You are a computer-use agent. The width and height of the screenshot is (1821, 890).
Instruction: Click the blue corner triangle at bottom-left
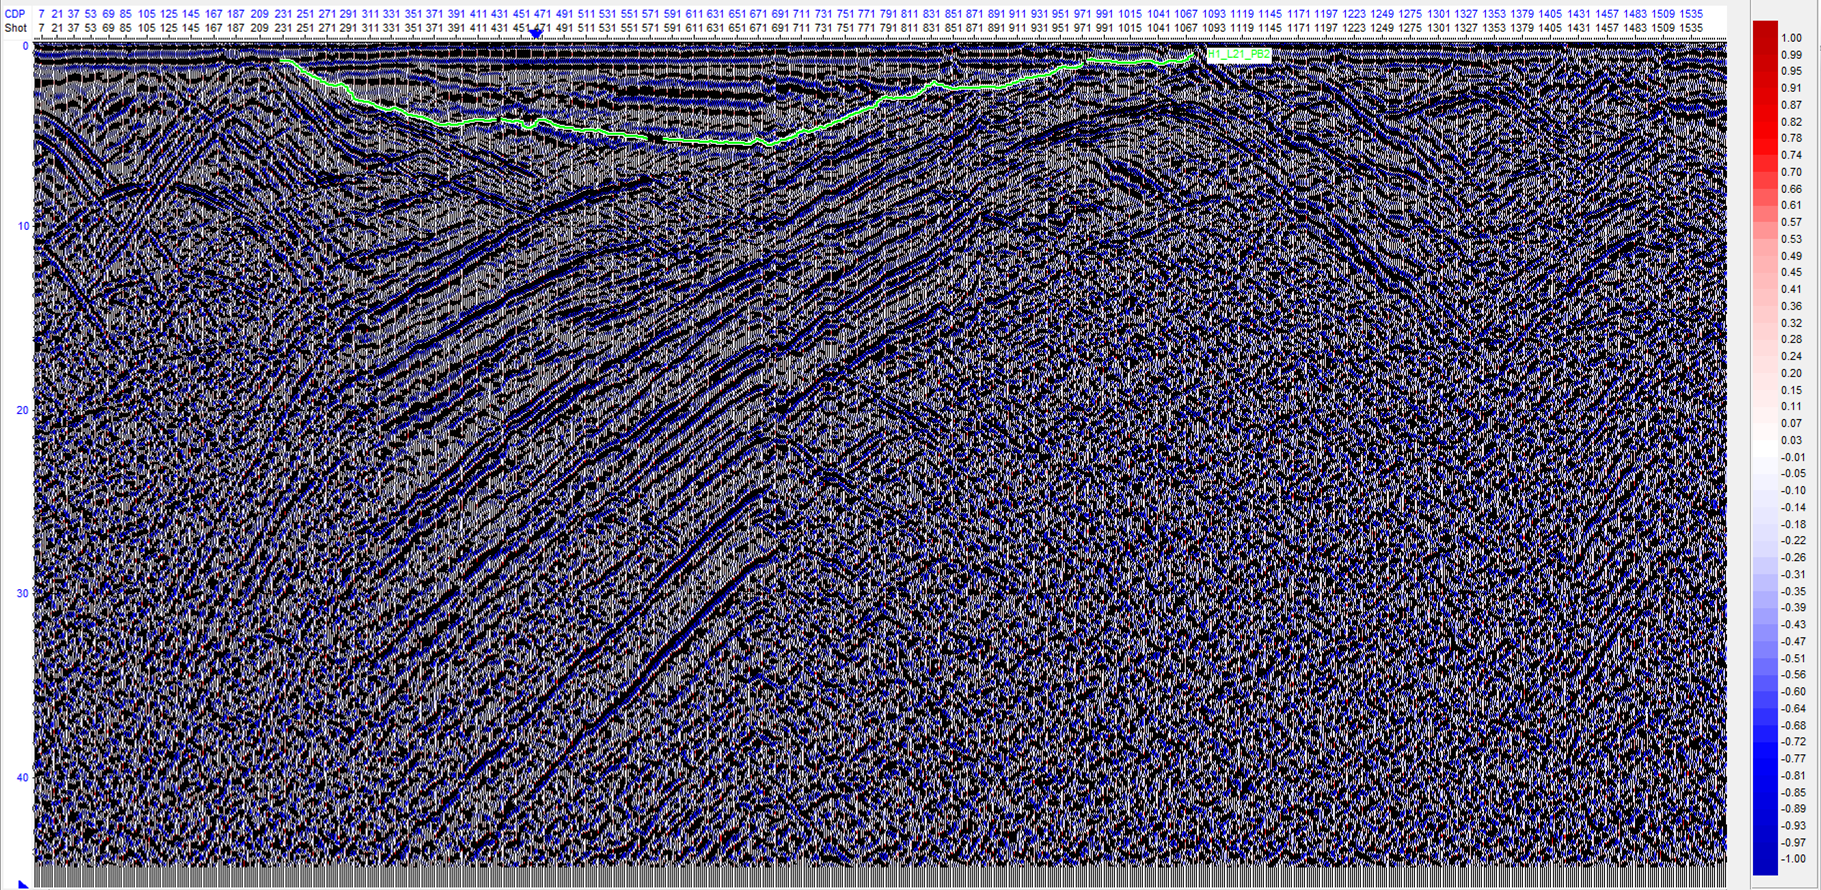tap(23, 884)
